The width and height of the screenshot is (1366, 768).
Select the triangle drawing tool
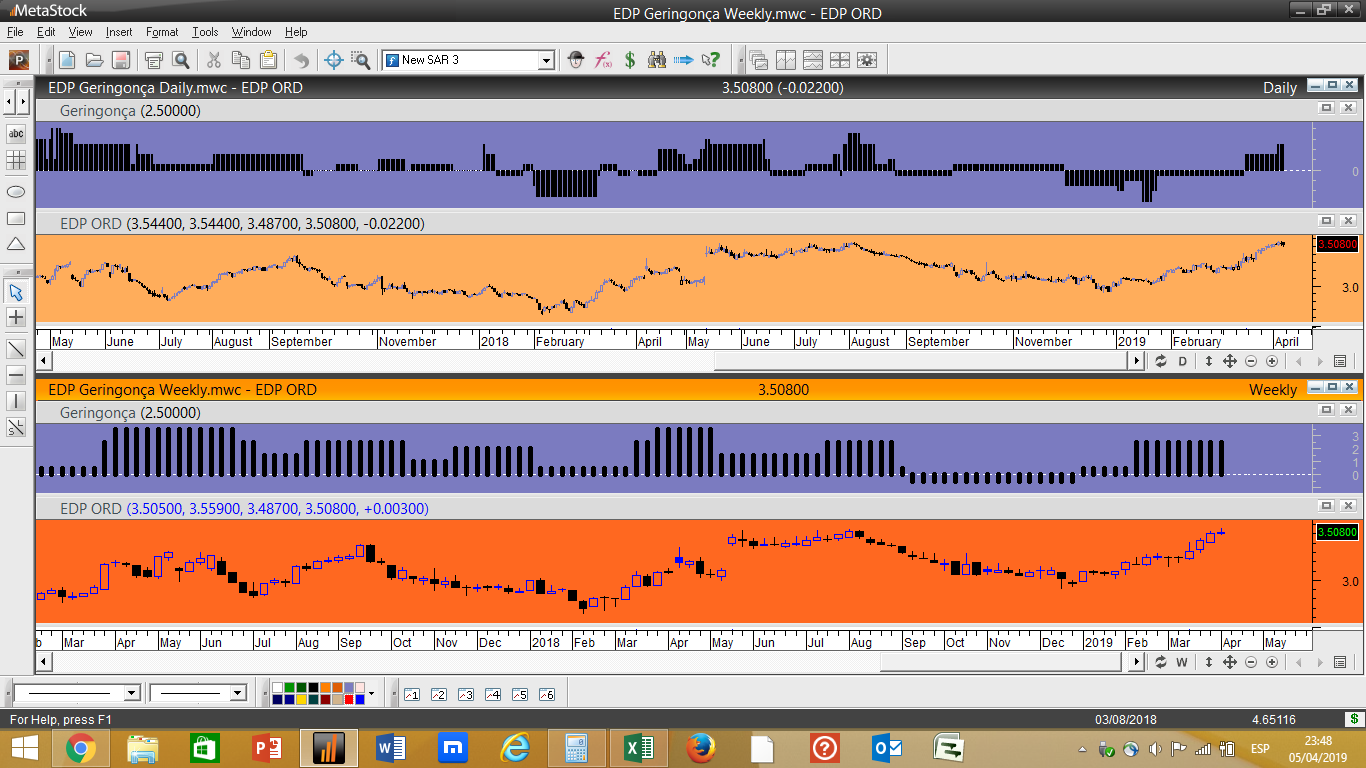point(16,244)
